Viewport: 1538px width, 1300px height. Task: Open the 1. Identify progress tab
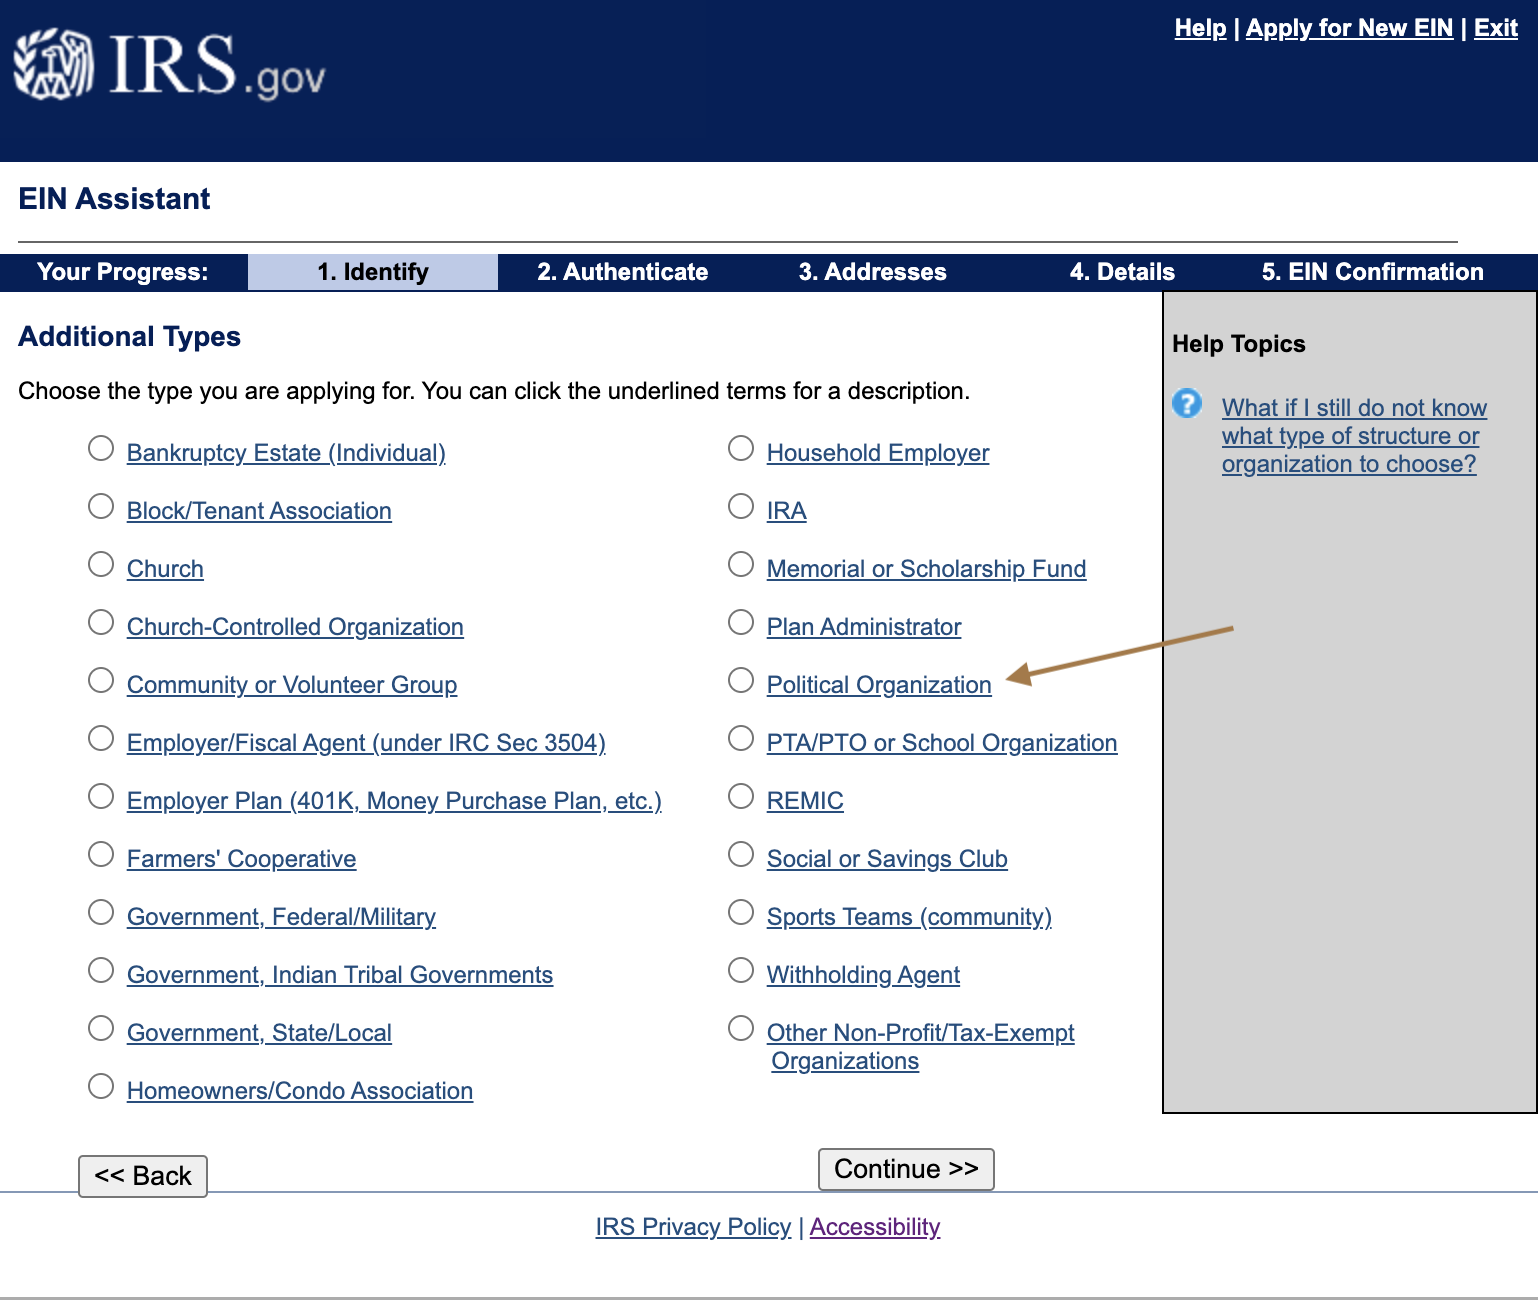point(373,272)
